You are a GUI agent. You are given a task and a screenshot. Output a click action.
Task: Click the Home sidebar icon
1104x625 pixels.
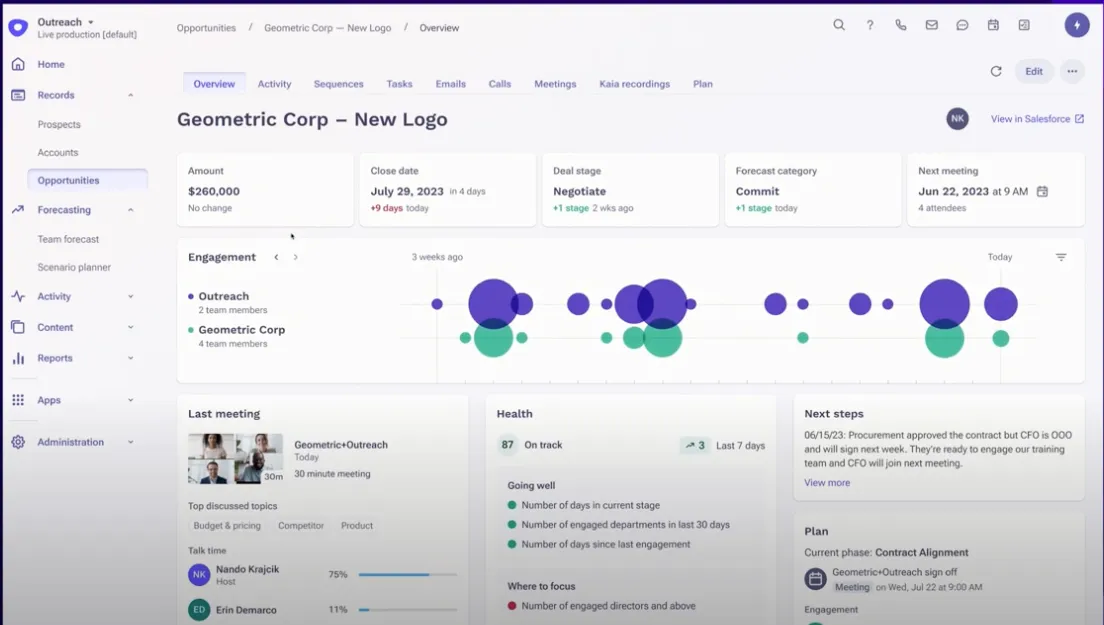click(18, 64)
